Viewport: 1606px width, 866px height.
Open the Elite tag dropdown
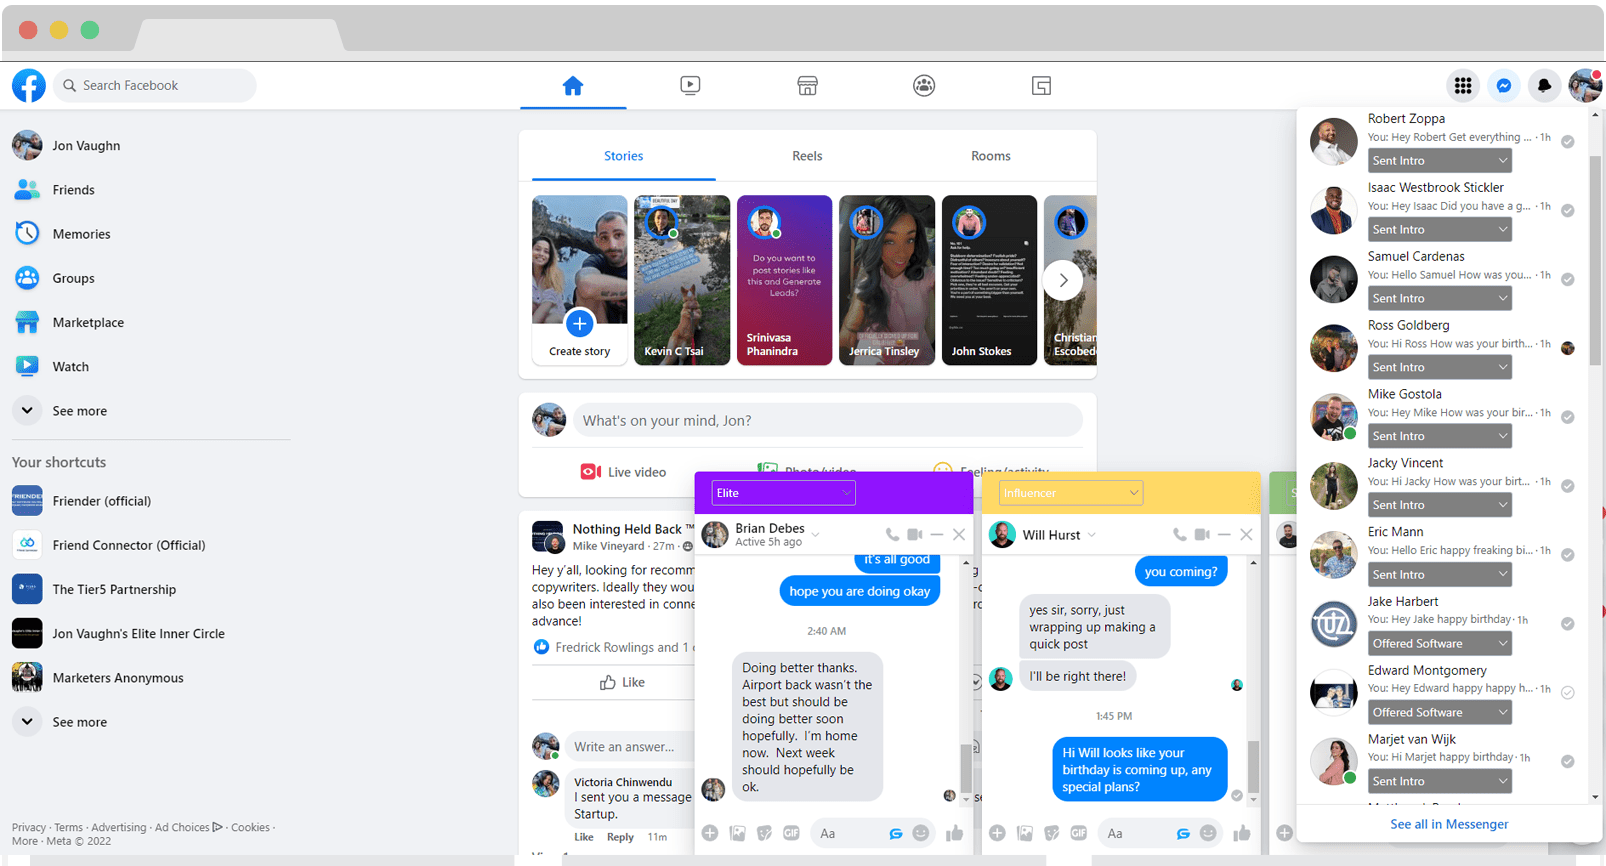(783, 493)
